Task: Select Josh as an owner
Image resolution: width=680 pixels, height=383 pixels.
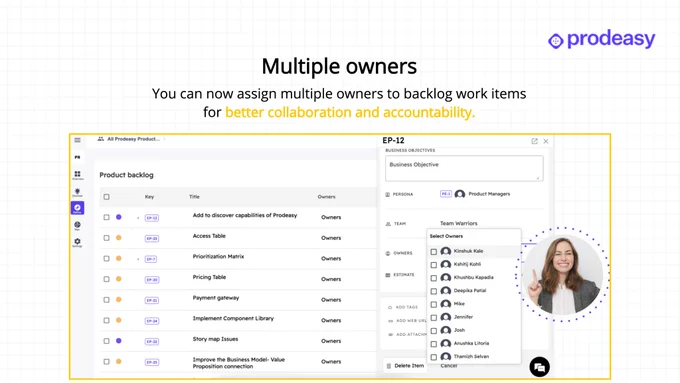Action: [434, 331]
